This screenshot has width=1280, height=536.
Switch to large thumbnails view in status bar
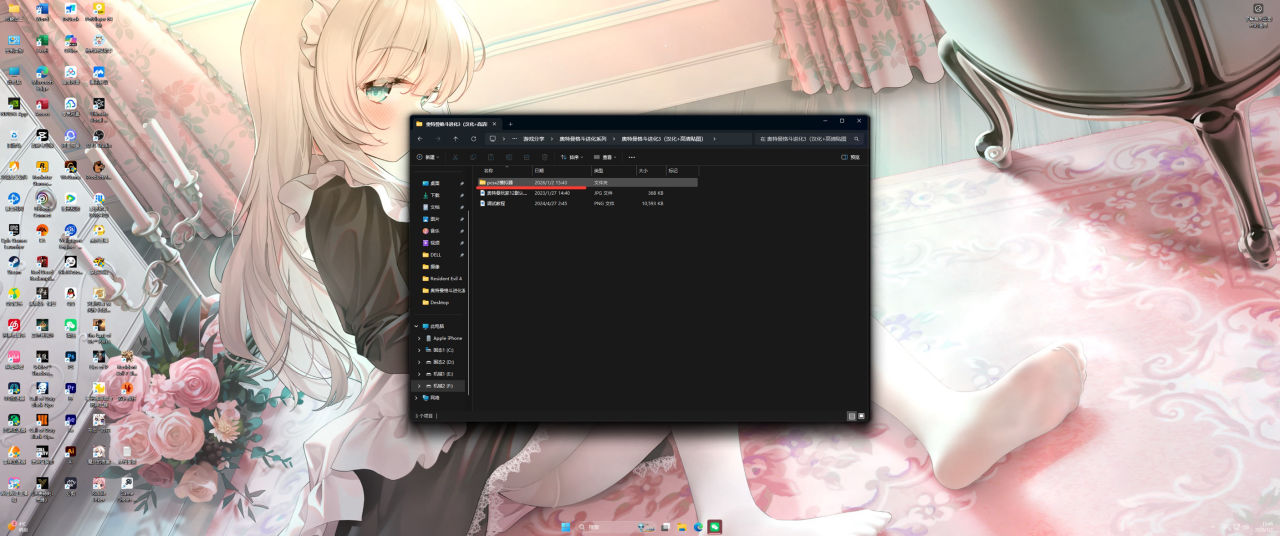[861, 415]
